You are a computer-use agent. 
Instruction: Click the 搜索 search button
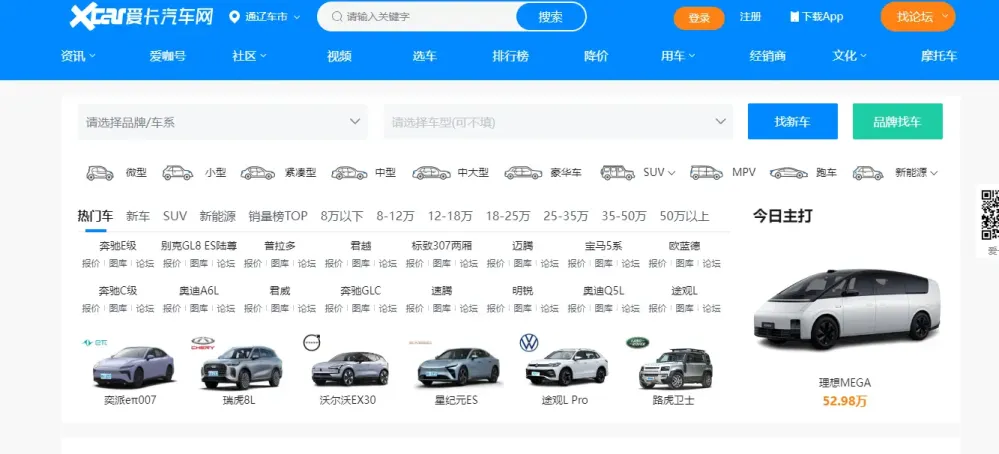point(550,17)
